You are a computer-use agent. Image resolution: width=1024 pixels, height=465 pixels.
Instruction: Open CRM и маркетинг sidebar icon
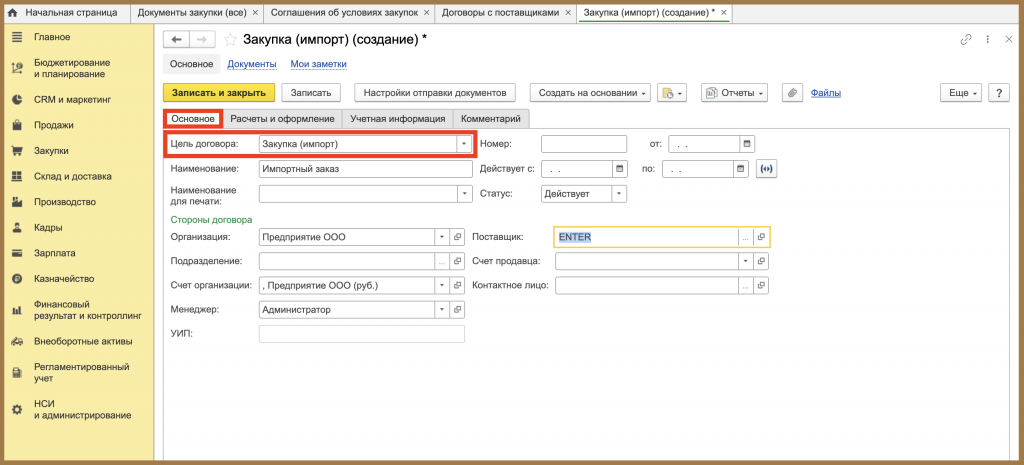(18, 100)
